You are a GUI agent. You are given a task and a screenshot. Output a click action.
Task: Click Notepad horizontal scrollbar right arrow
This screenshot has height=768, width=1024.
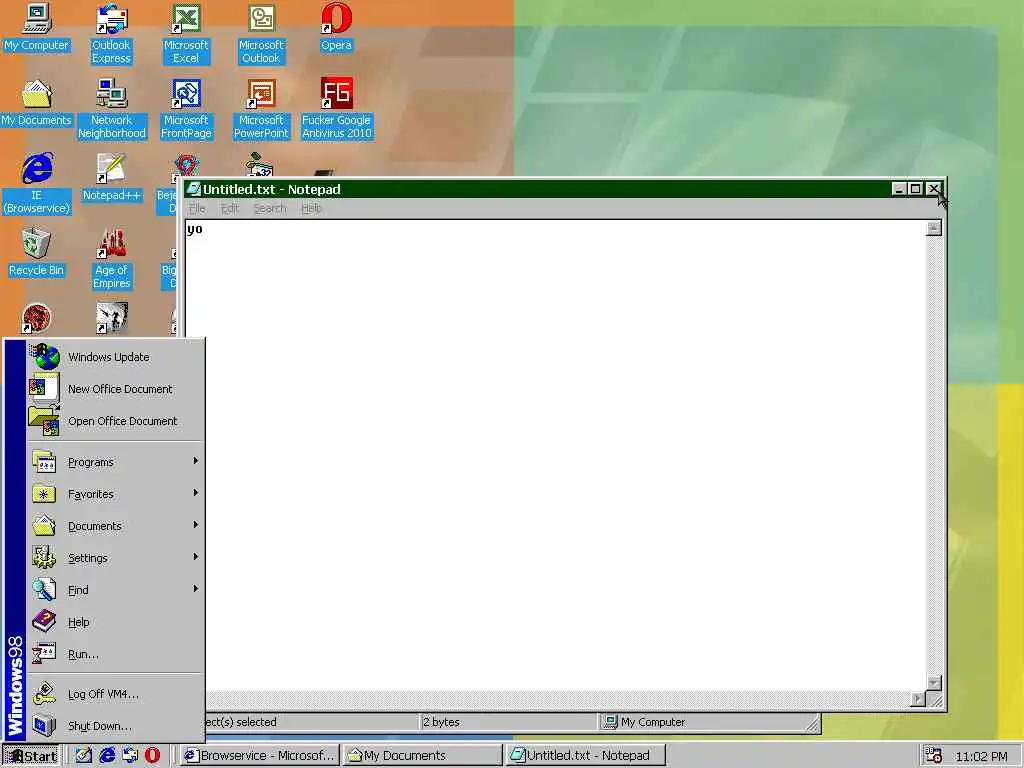[919, 699]
